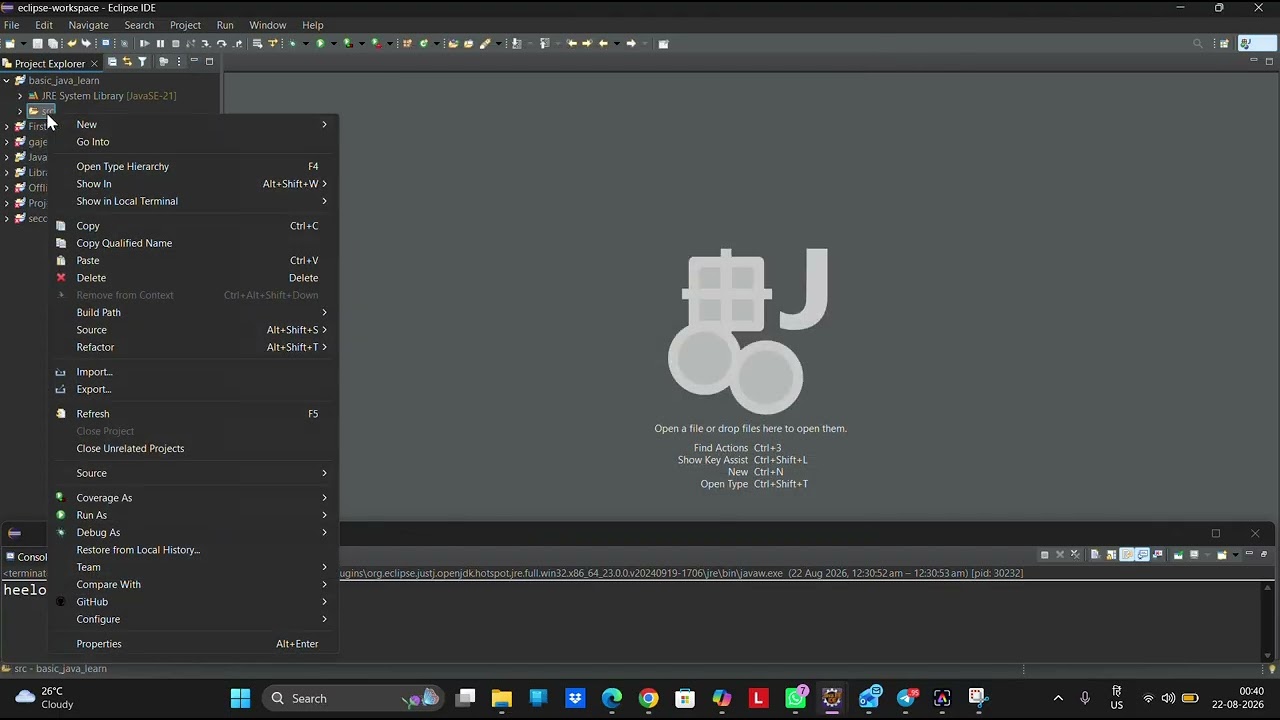Click the taskbar Search box

click(355, 698)
